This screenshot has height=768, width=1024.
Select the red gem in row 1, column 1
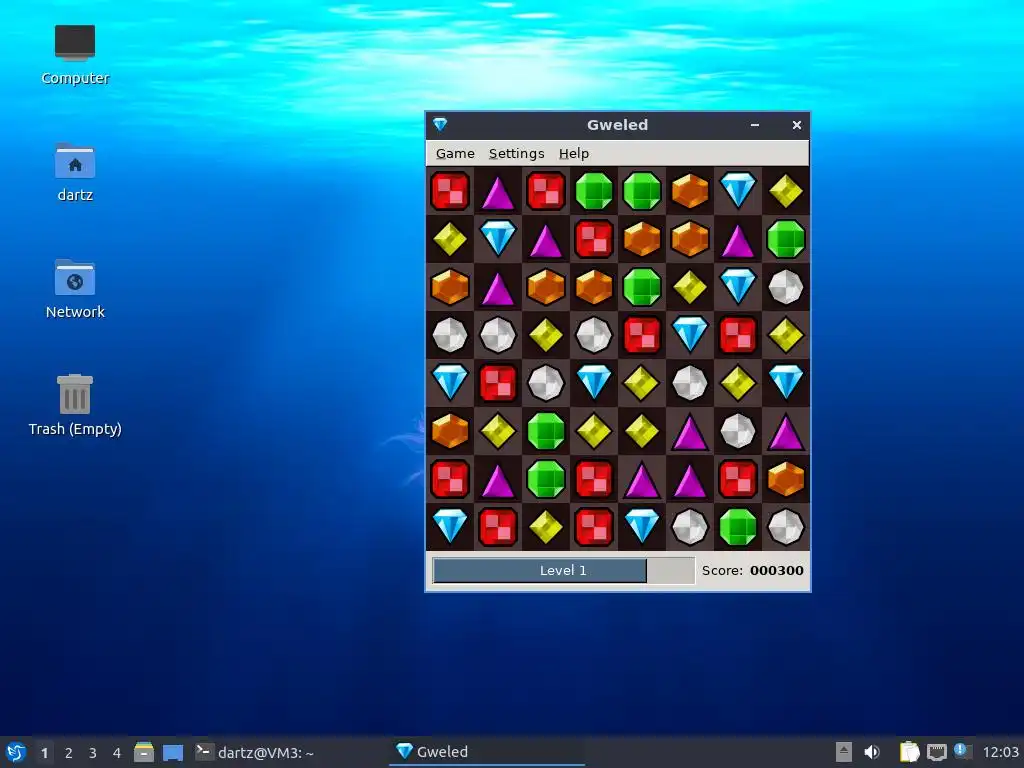coord(450,191)
